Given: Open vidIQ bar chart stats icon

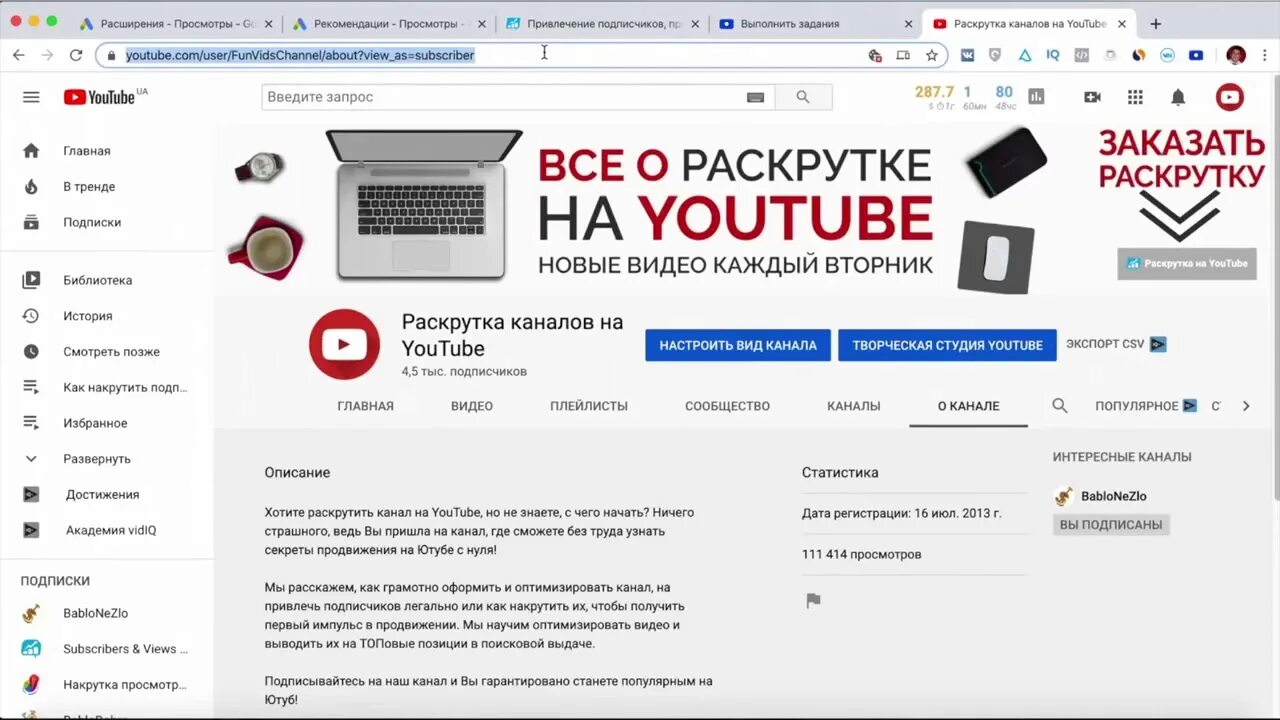Looking at the screenshot, I should click(1036, 97).
